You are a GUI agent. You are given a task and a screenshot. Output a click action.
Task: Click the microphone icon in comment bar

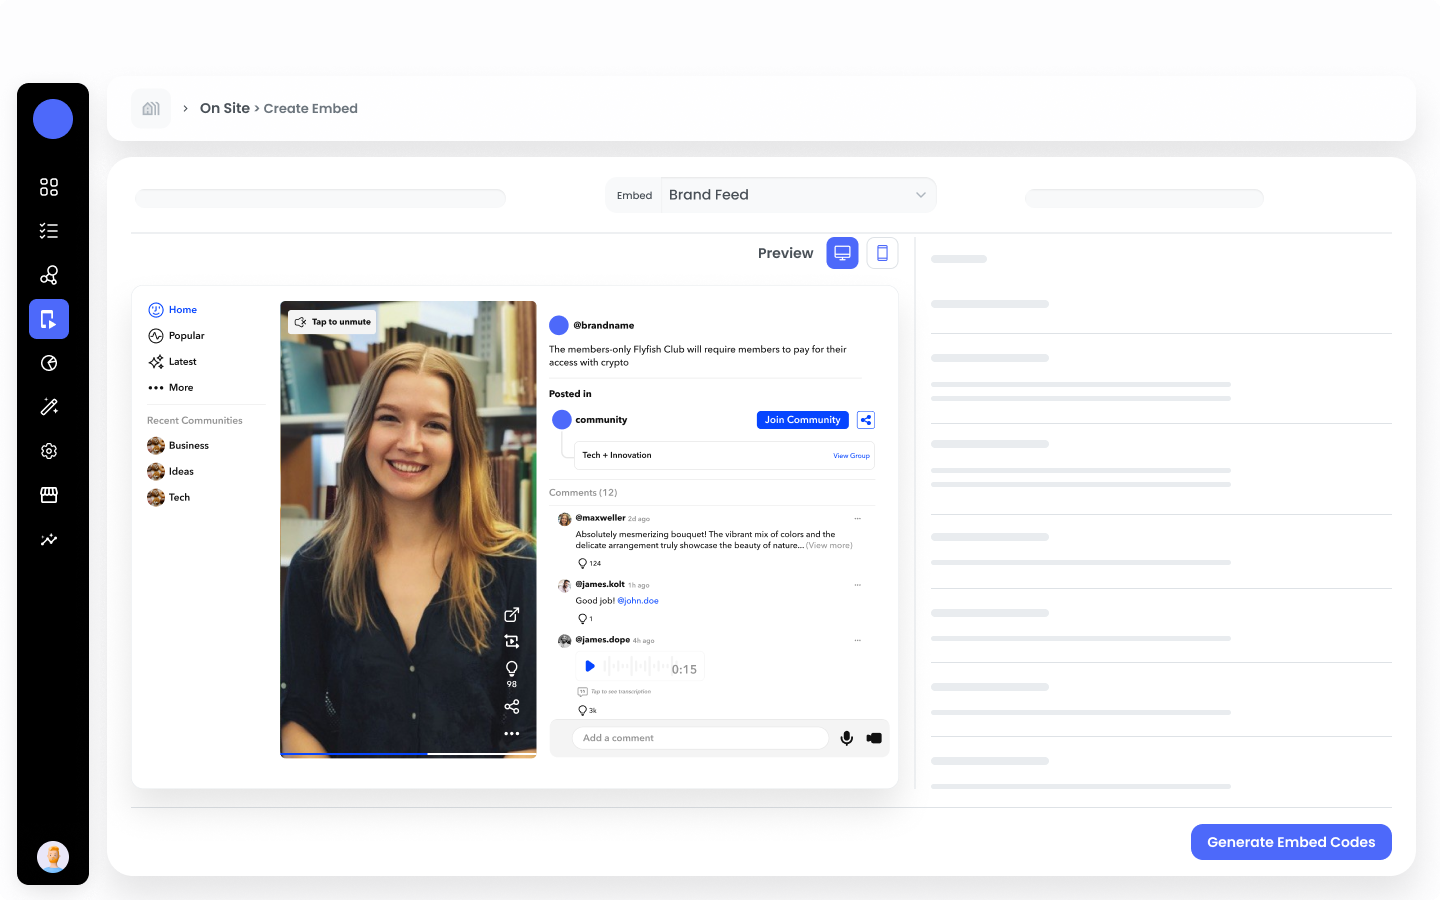pyautogui.click(x=846, y=738)
